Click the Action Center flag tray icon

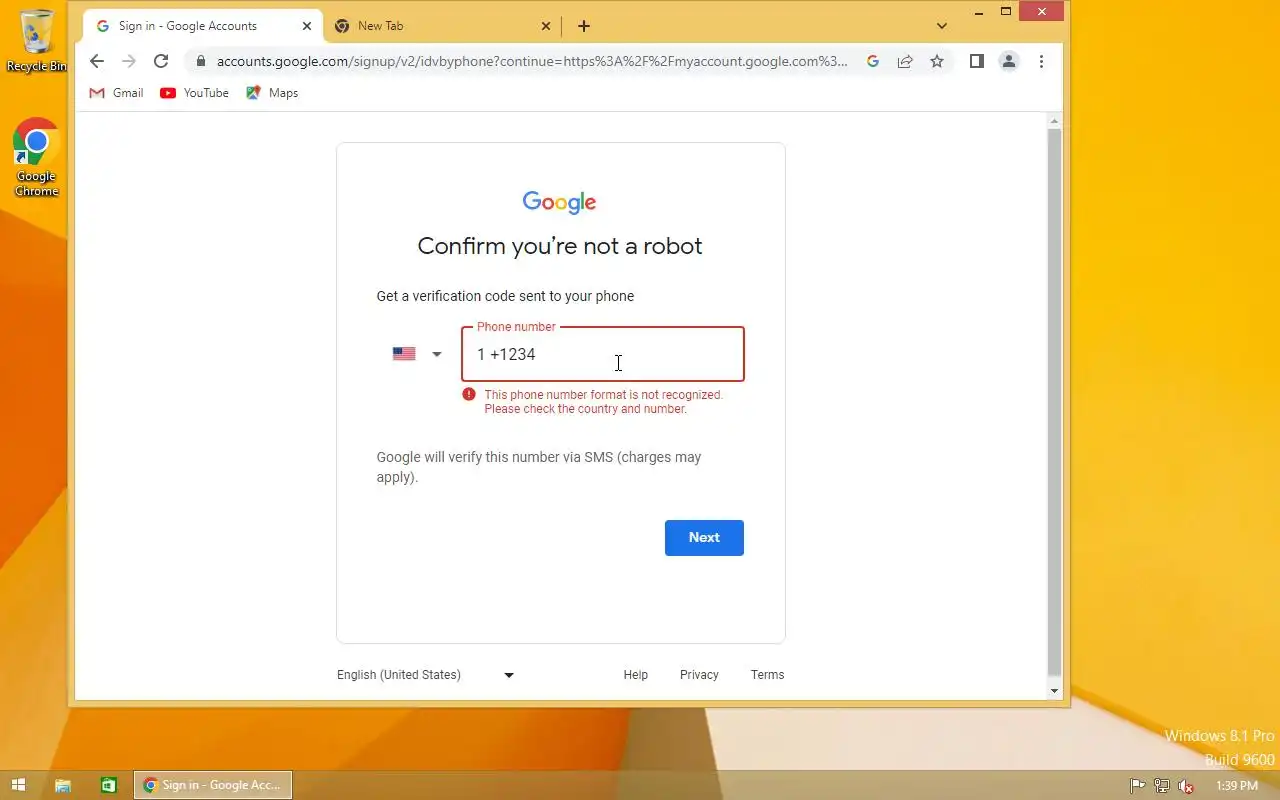click(x=1137, y=786)
